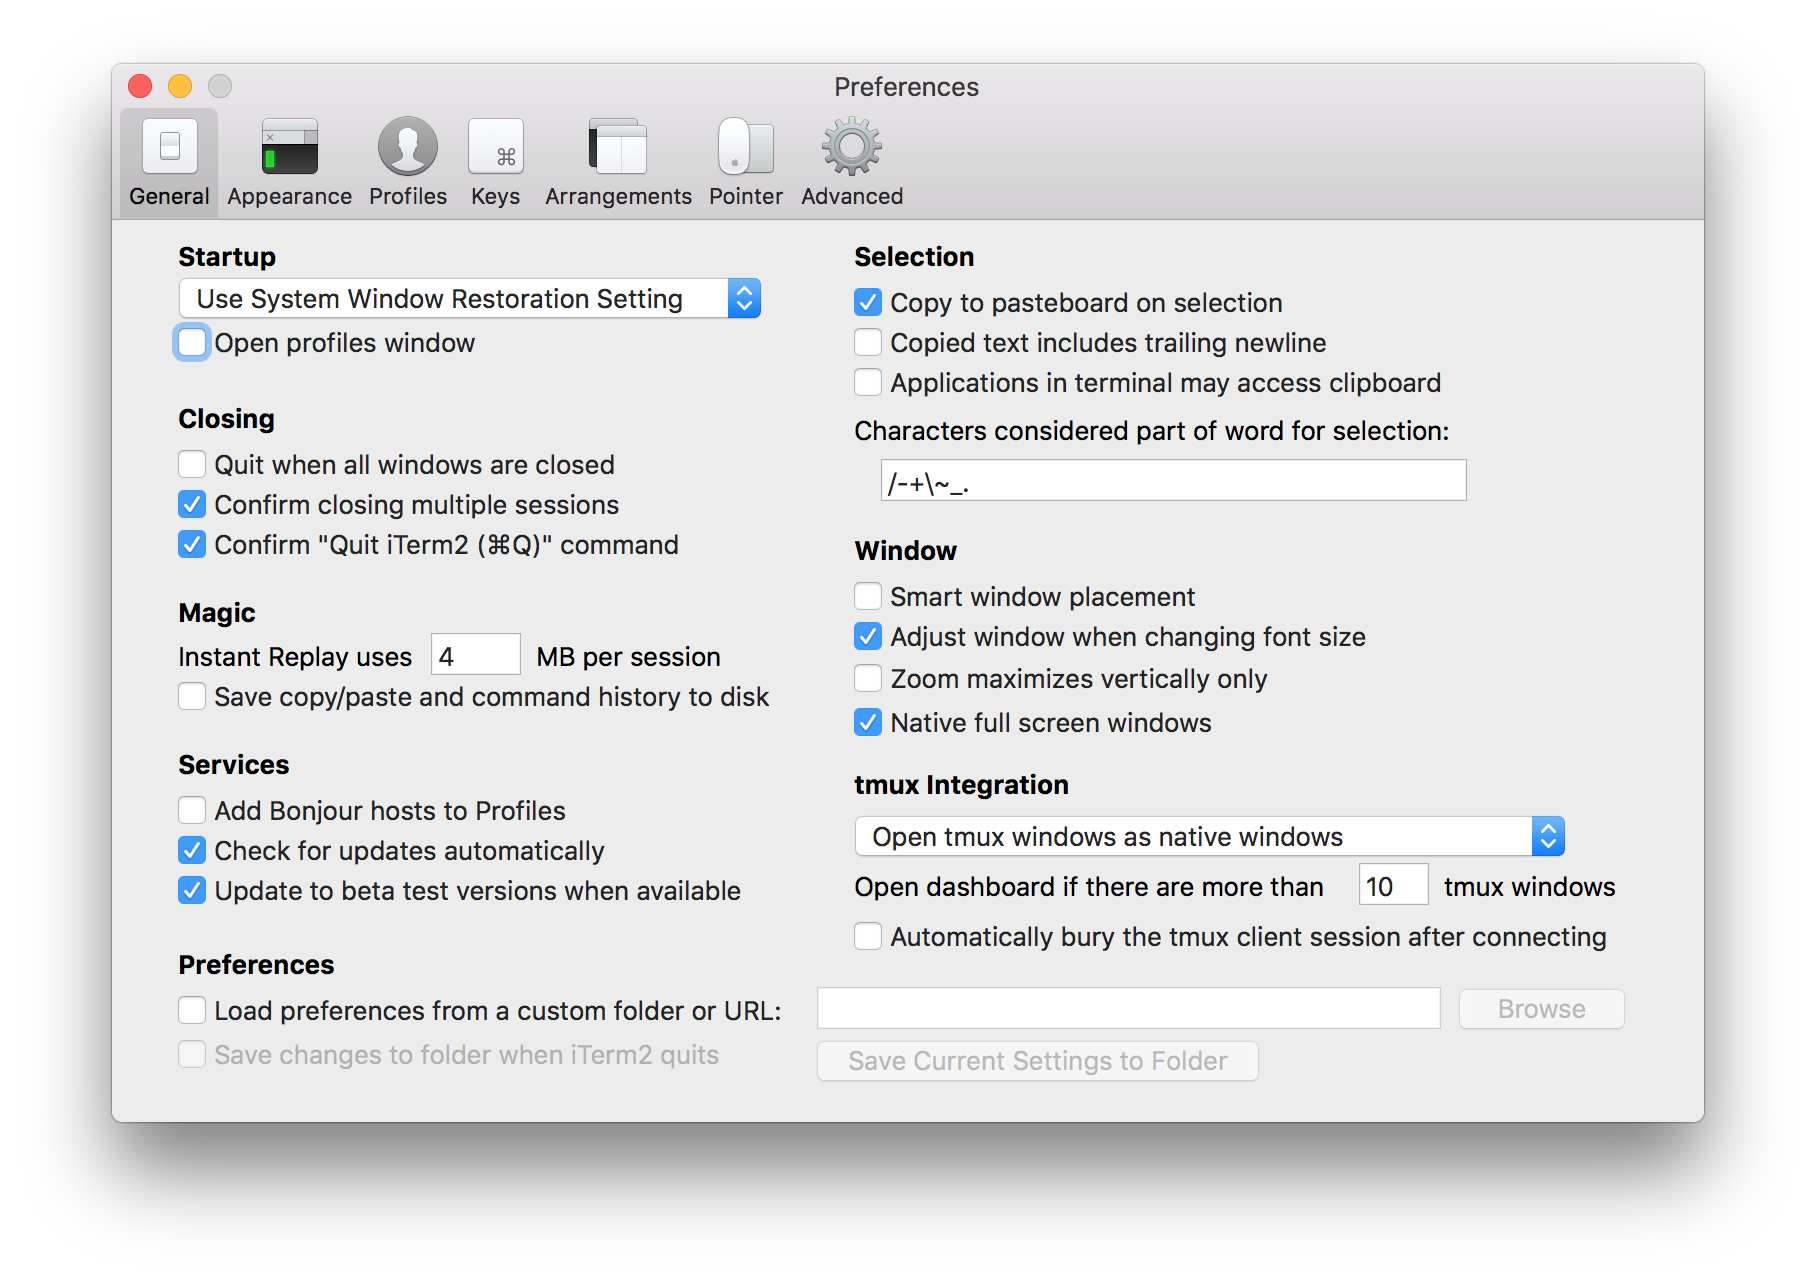Open the Keys preferences icon

tap(496, 147)
